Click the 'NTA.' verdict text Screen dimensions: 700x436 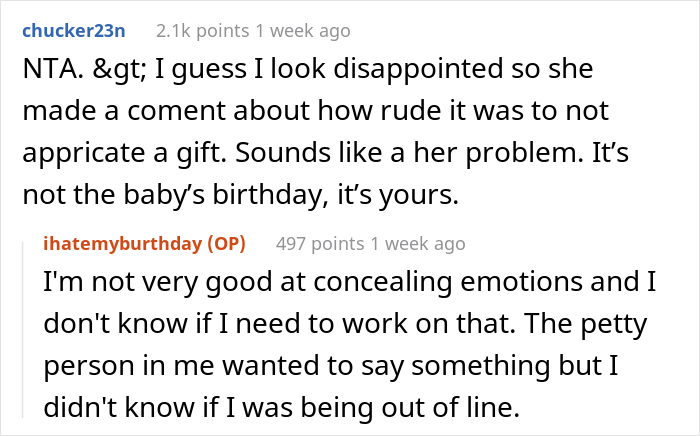[x=46, y=74]
